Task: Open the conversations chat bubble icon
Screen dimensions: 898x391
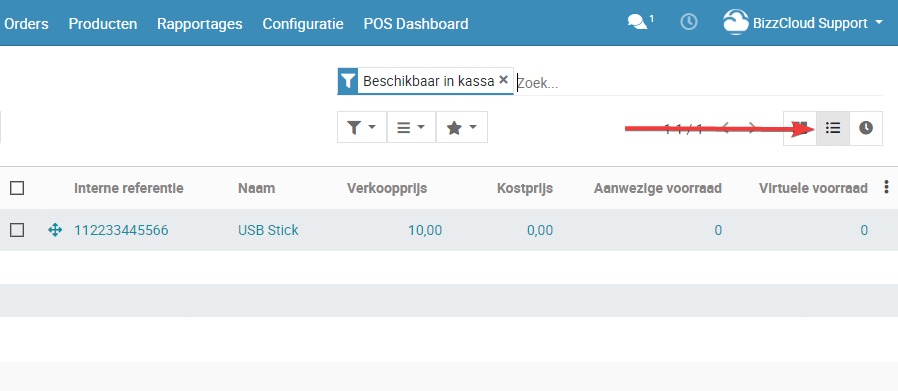Action: (637, 23)
